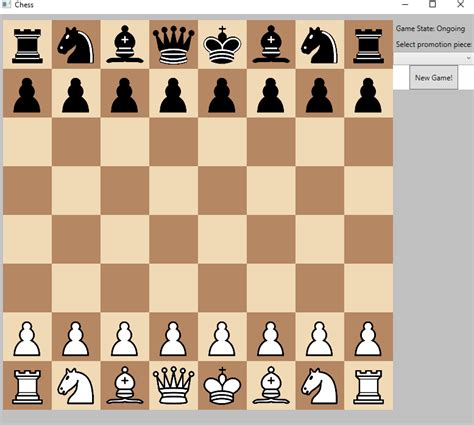Maximize the Chess window
474x425 pixels.
pyautogui.click(x=432, y=4)
